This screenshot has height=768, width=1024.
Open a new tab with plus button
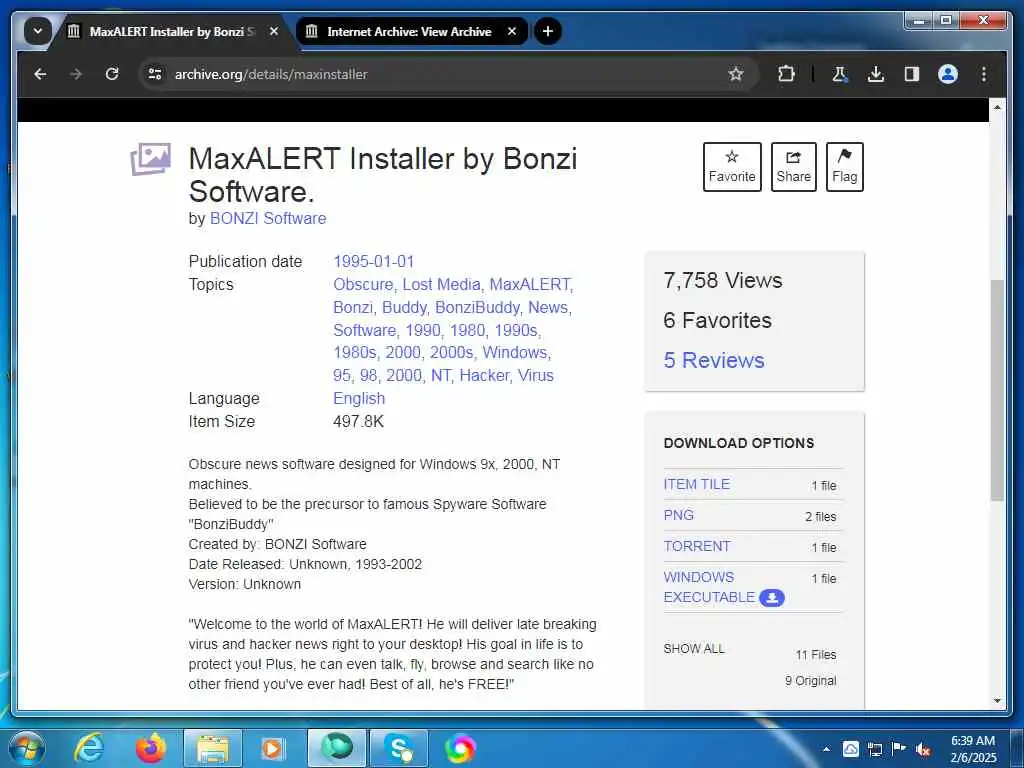[548, 31]
